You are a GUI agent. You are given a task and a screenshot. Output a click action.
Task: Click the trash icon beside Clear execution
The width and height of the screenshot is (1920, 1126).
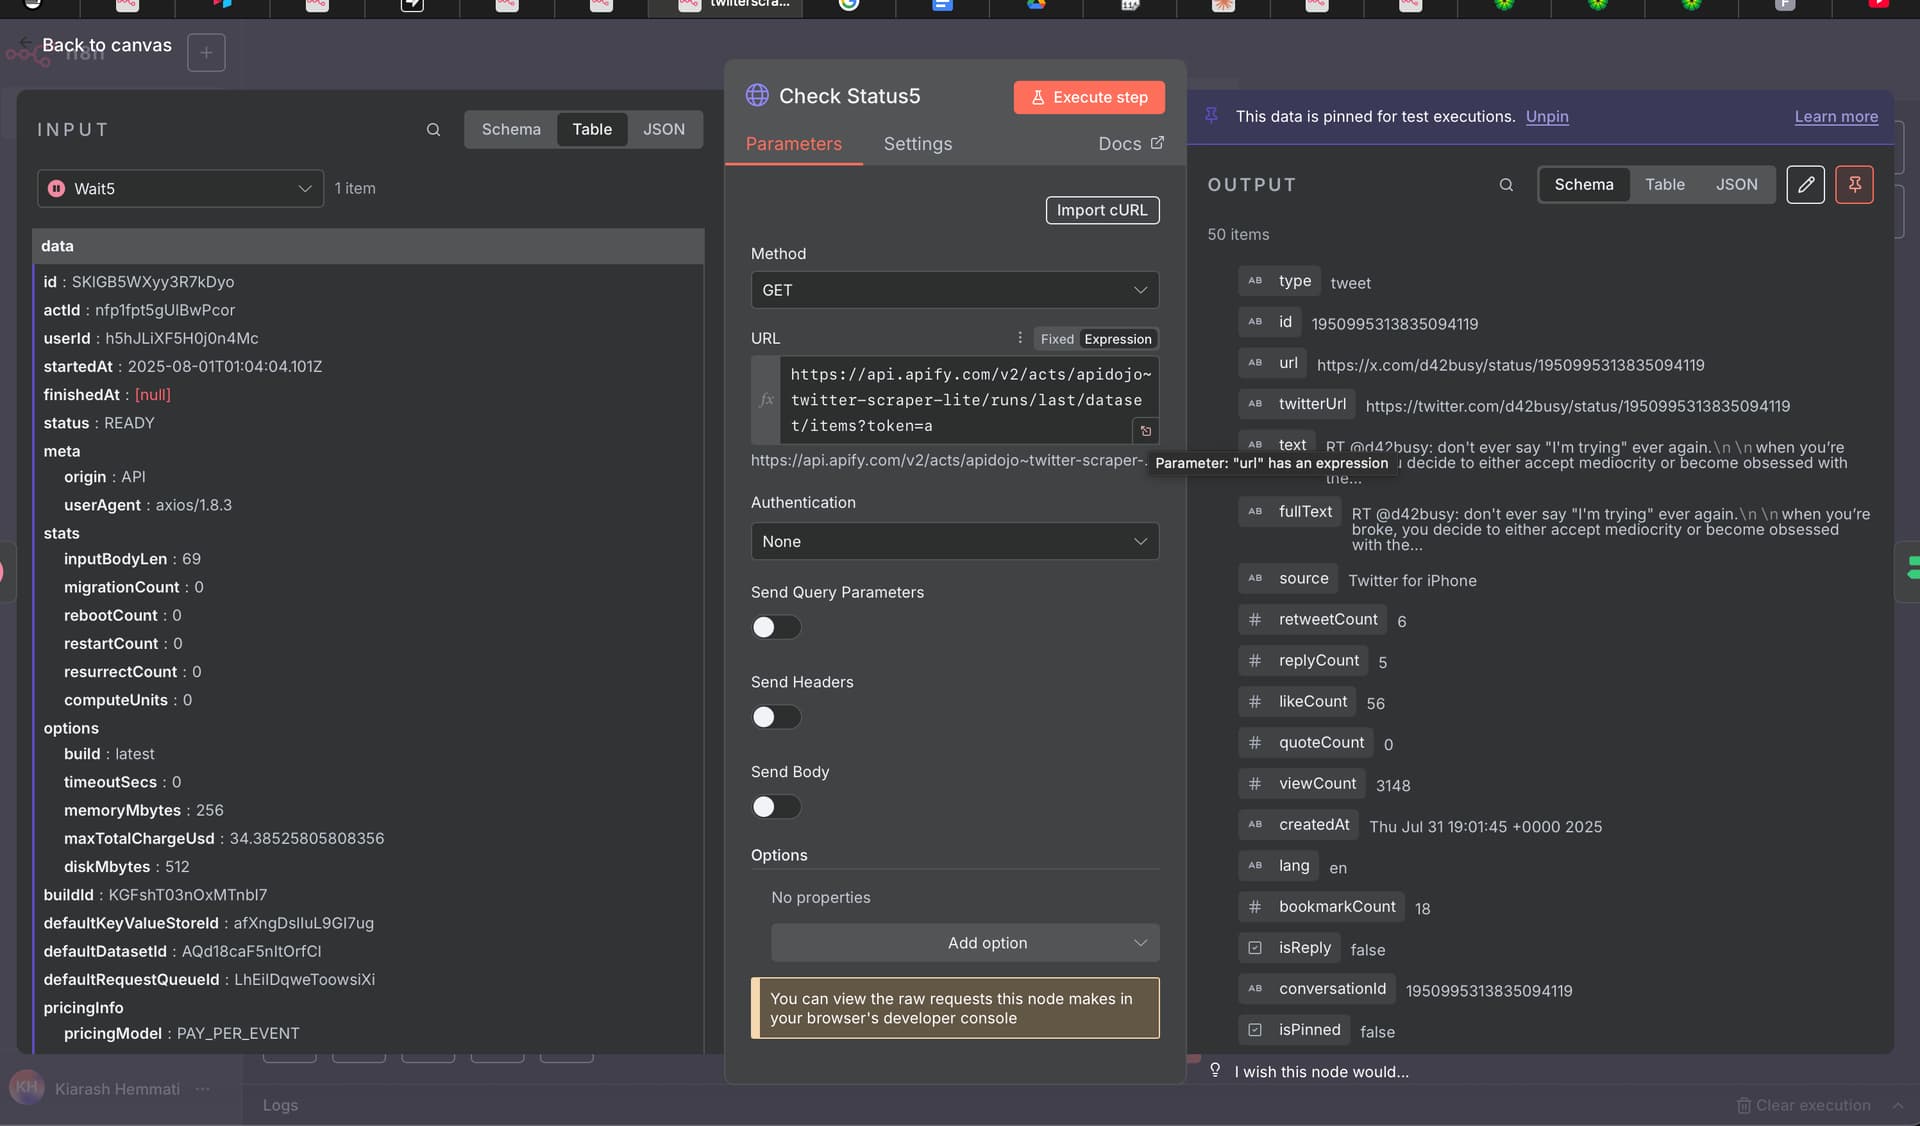(1743, 1105)
